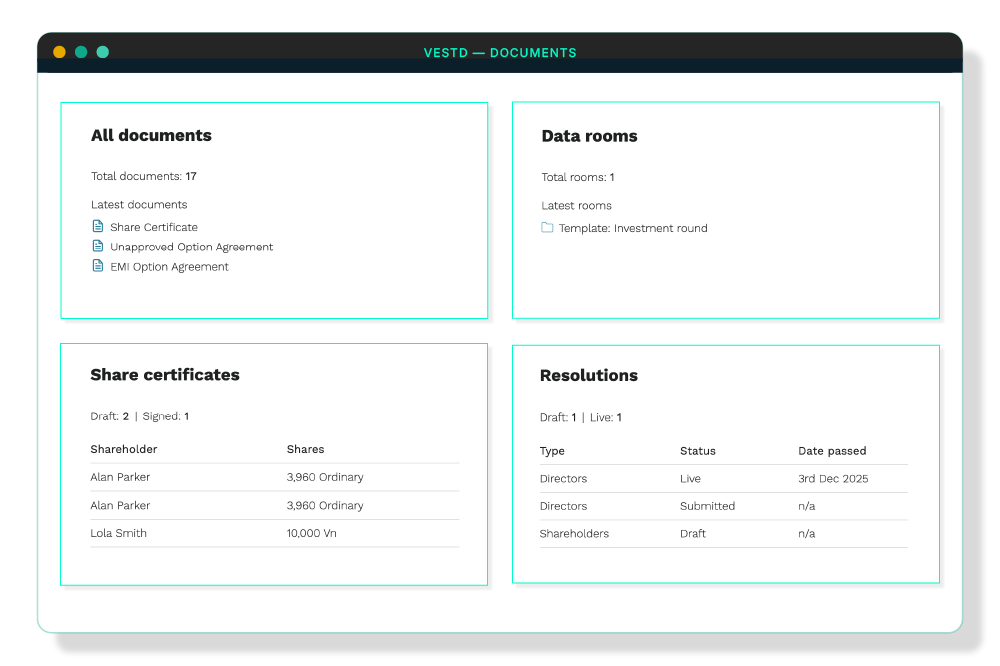This screenshot has height=666, width=1000.
Task: Click the folder icon beside Template: Investment round
Action: tap(547, 227)
